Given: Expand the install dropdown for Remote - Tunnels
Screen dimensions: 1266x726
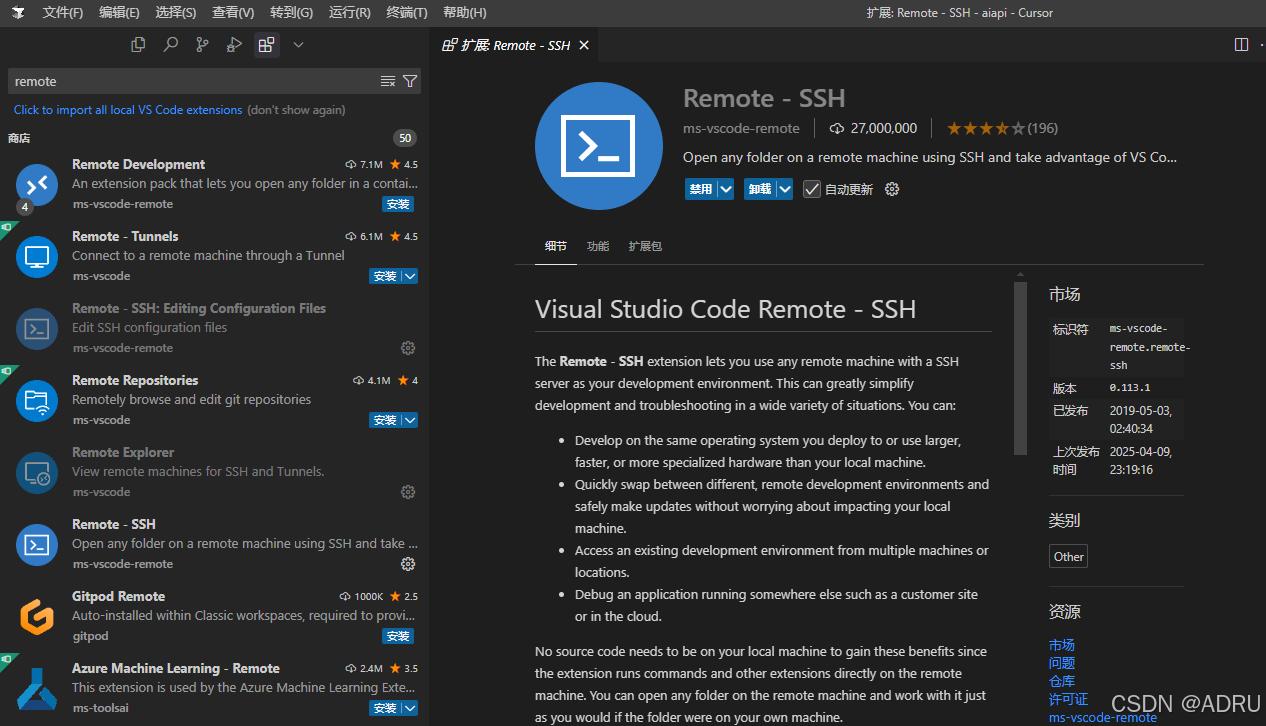Looking at the screenshot, I should (410, 276).
